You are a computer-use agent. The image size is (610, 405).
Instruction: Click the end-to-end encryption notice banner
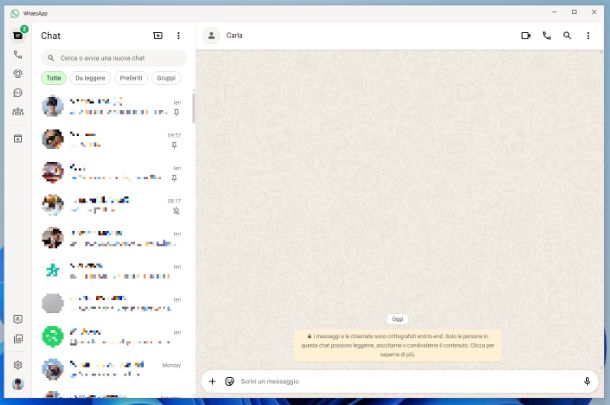point(398,345)
